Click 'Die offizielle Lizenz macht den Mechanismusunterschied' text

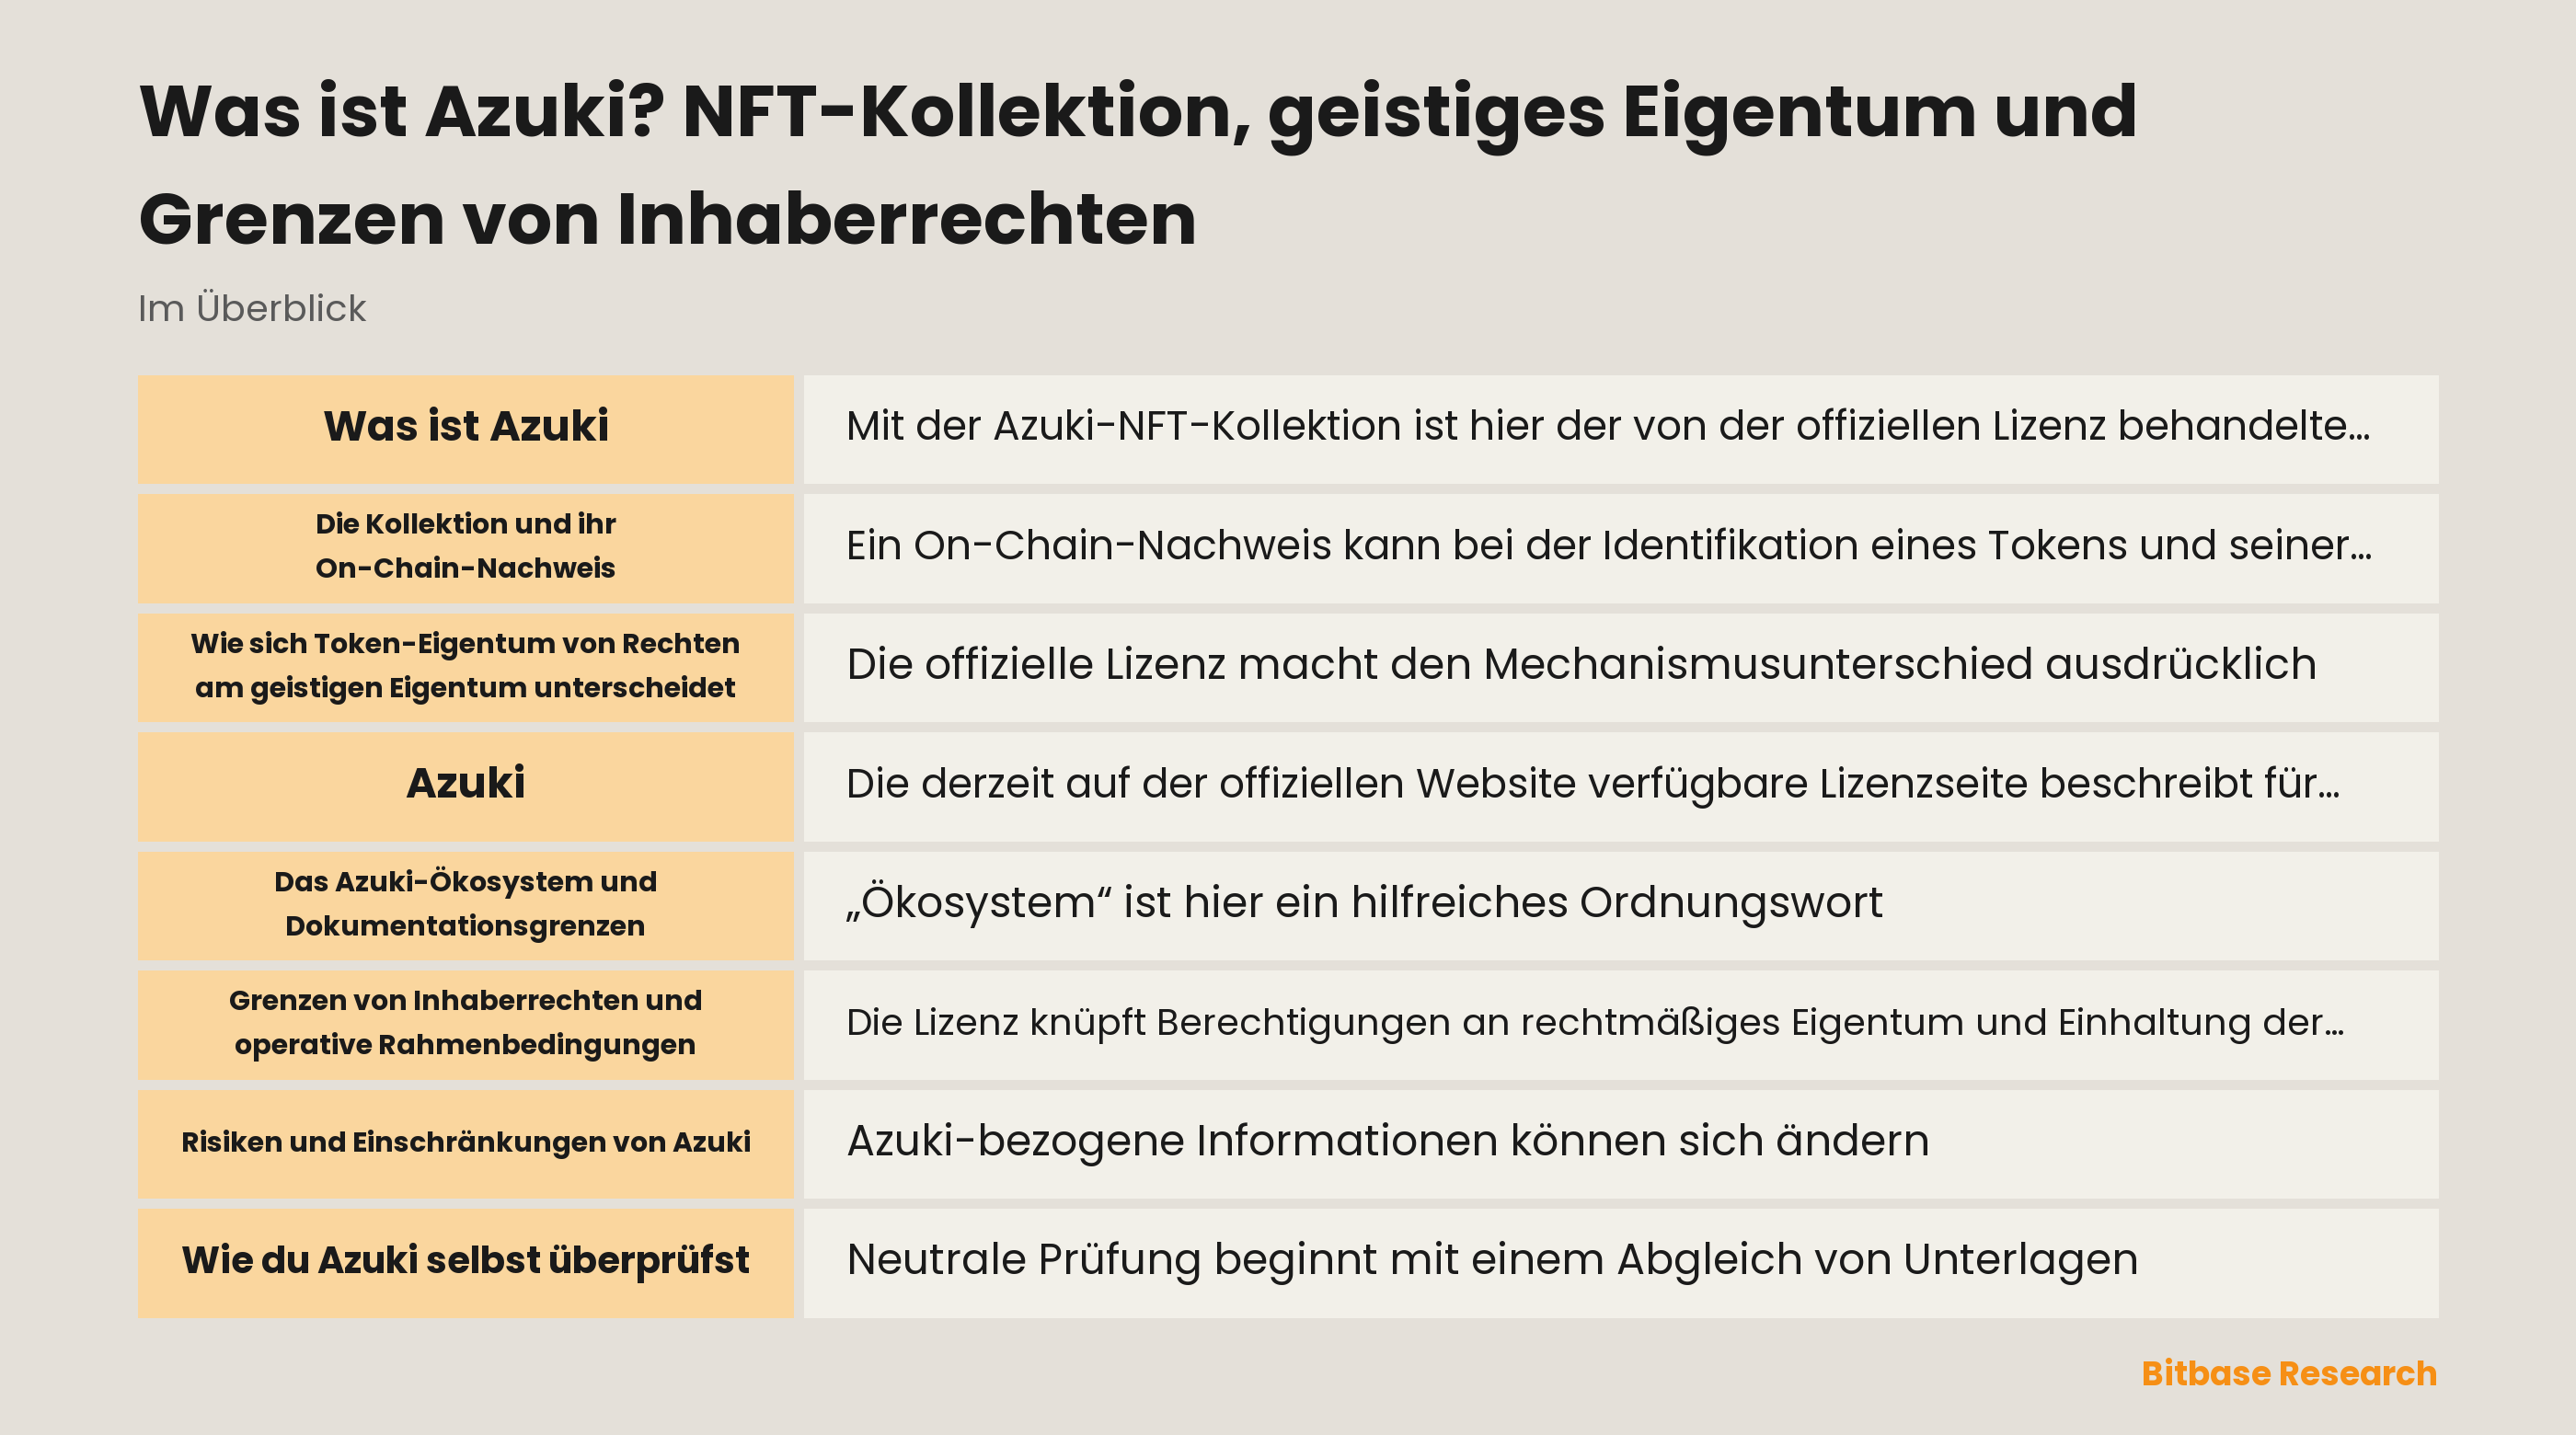coord(1581,665)
